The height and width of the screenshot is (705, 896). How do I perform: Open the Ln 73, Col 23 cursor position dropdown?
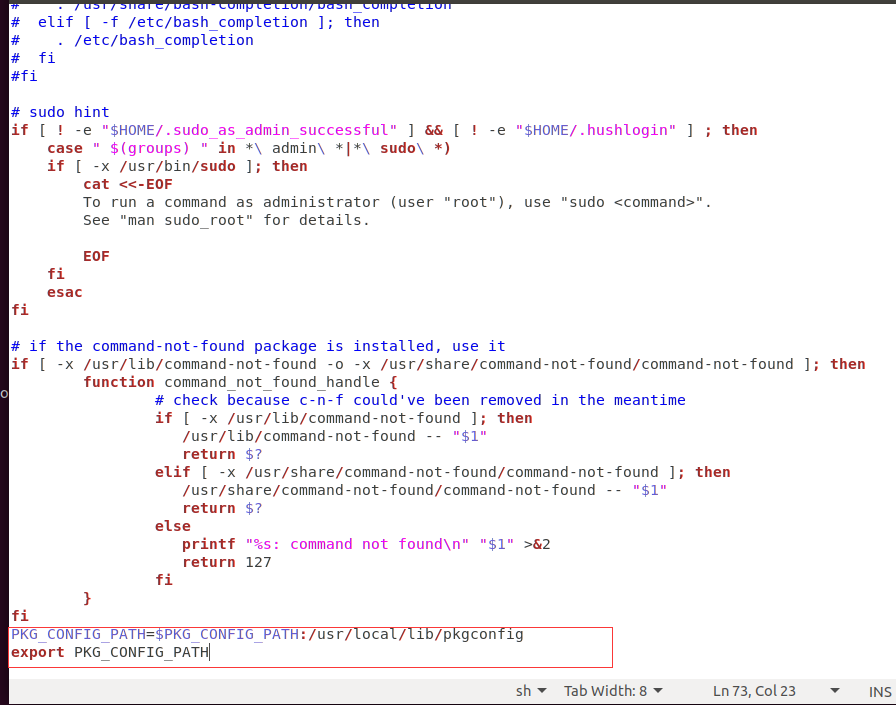[x=776, y=691]
